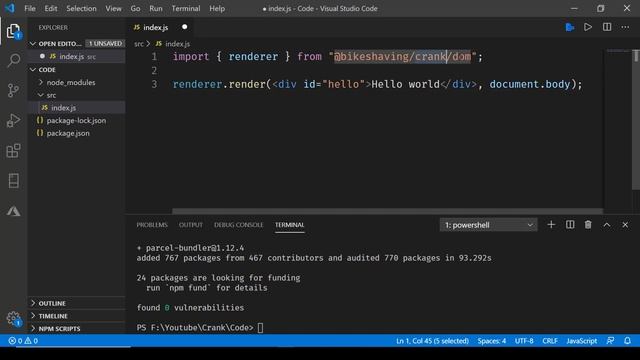Viewport: 640px width, 360px height.
Task: Switch to the Debug Console tab
Action: pyautogui.click(x=238, y=225)
